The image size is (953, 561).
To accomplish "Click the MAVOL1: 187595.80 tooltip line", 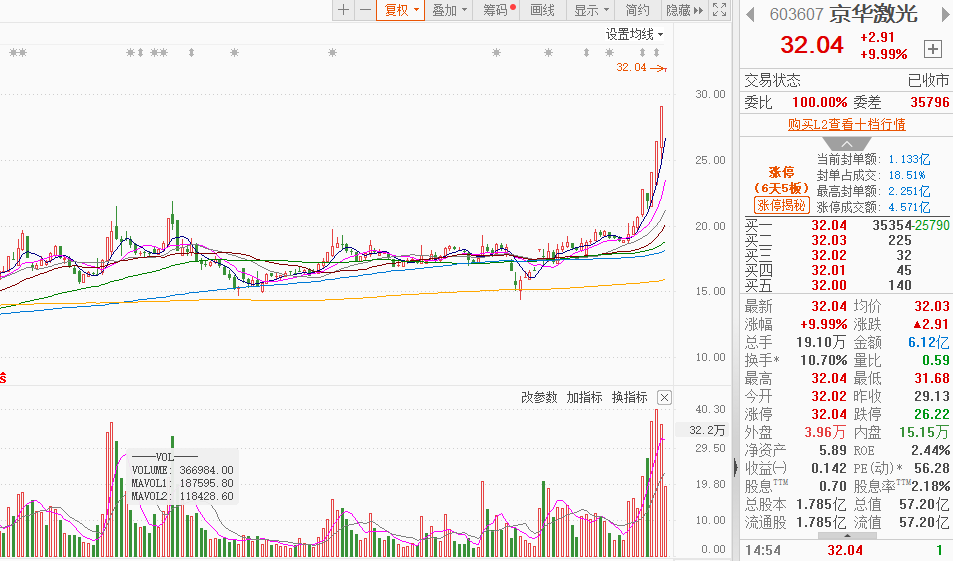I will click(x=182, y=483).
